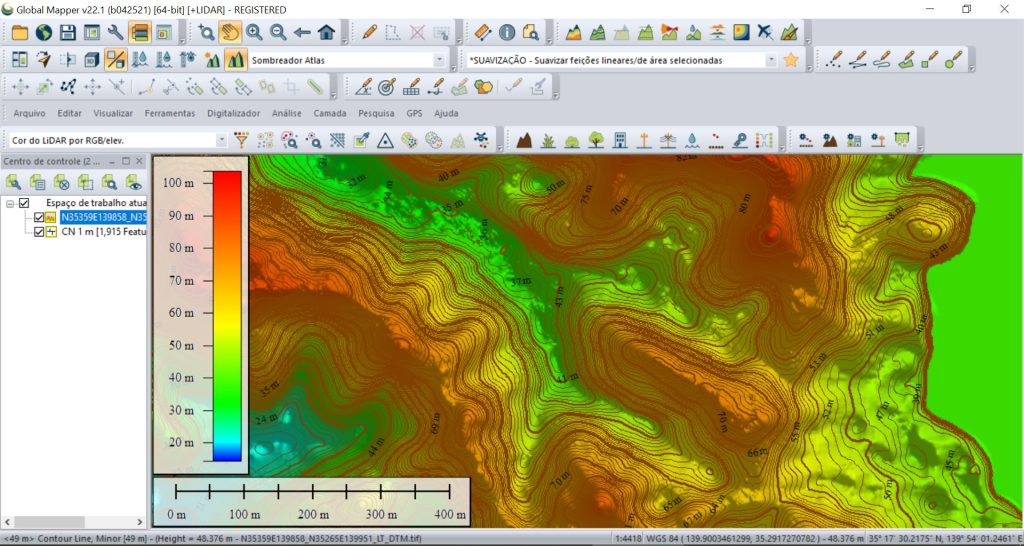Screen dimensions: 1024x546
Task: Activate the Pan hand tool
Action: (x=230, y=32)
